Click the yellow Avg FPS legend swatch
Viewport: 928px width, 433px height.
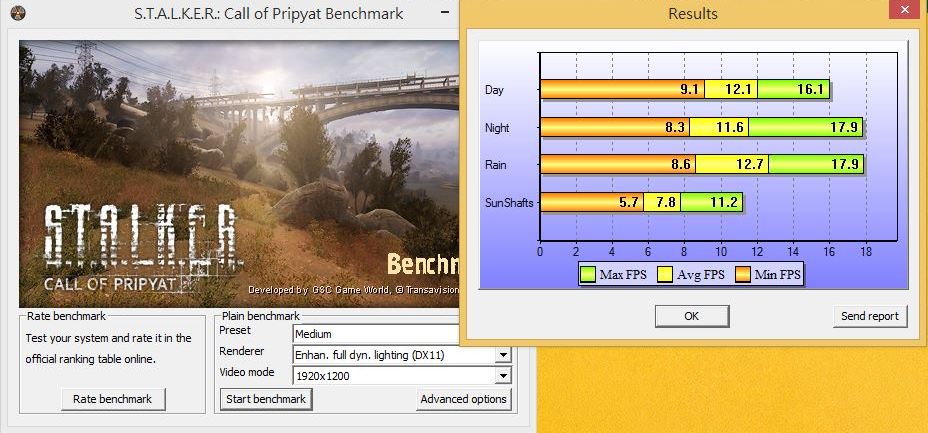tap(665, 274)
